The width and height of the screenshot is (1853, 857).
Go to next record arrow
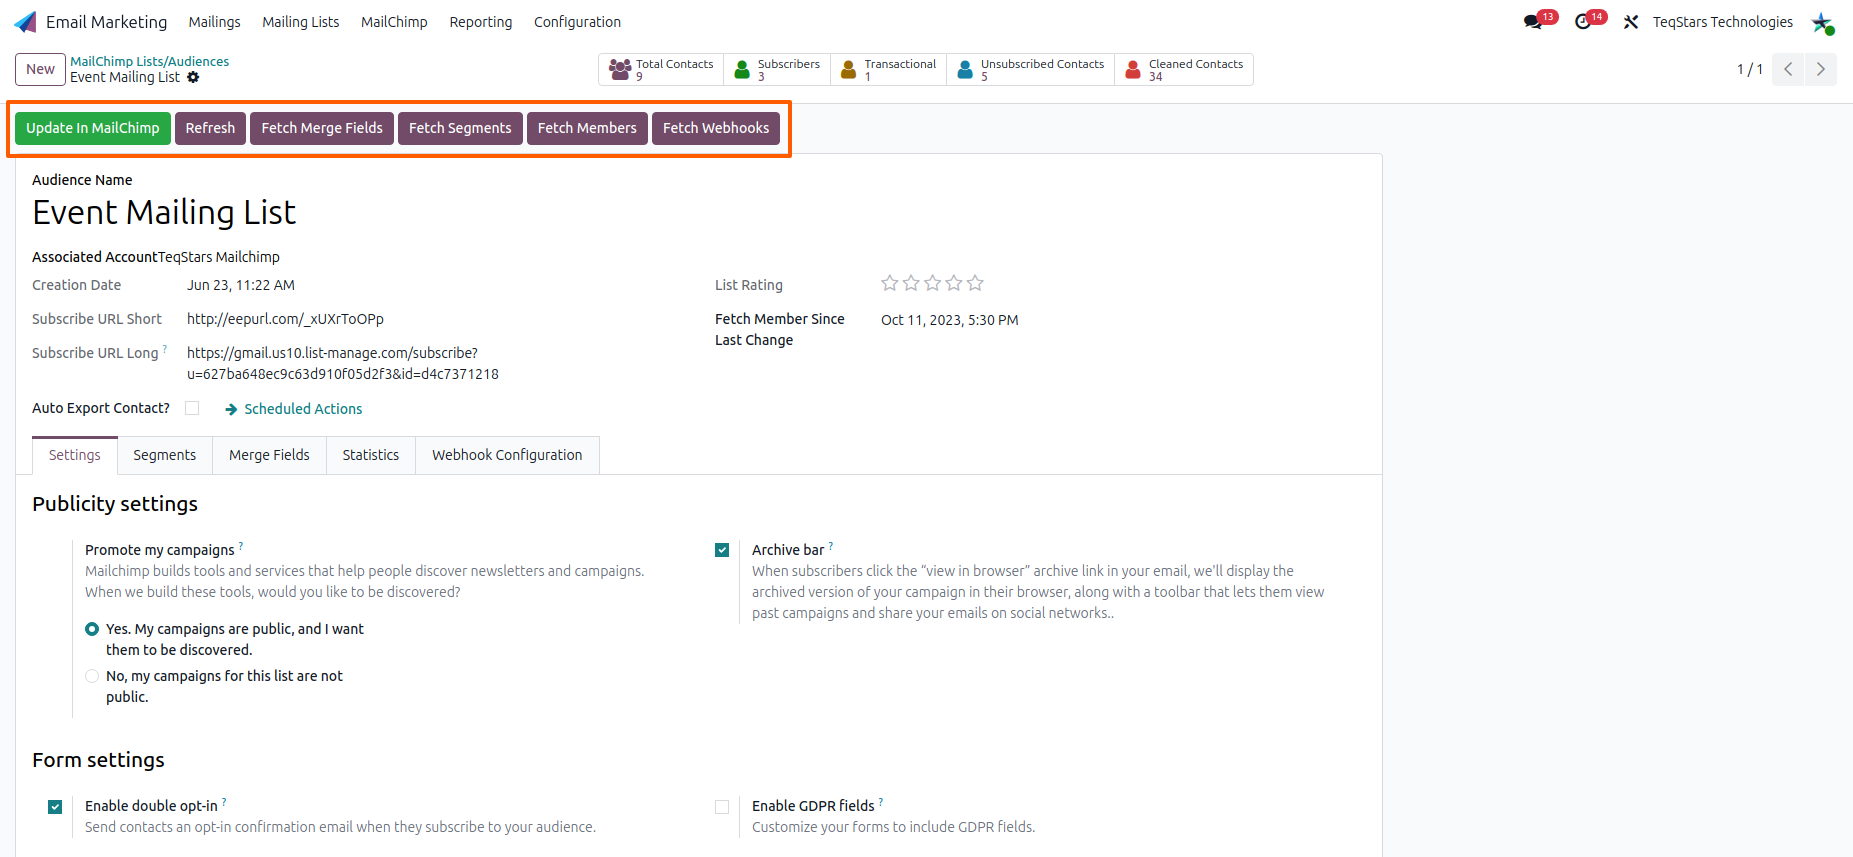tap(1821, 69)
